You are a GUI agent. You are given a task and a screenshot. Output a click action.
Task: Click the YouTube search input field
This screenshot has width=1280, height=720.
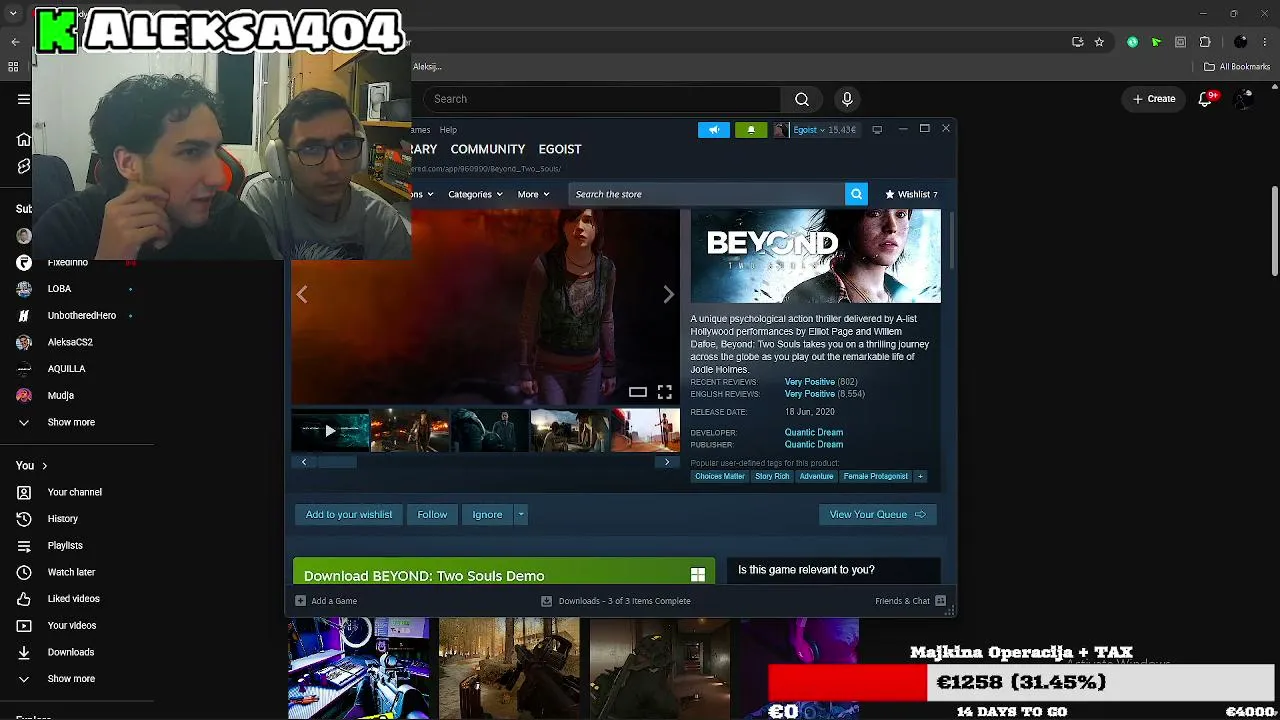600,99
